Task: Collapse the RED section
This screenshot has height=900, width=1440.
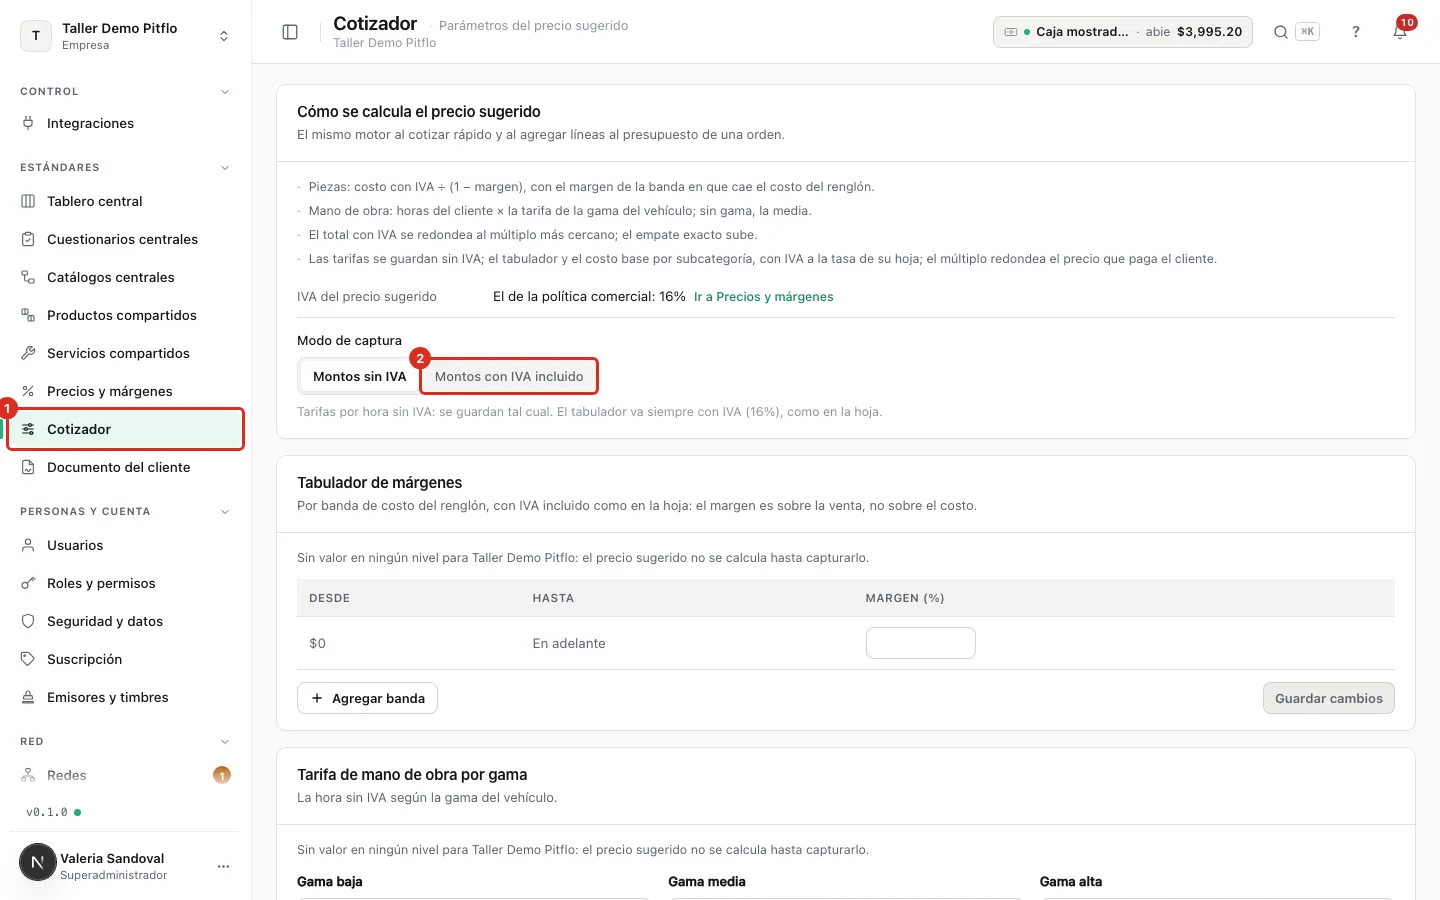Action: coord(225,742)
